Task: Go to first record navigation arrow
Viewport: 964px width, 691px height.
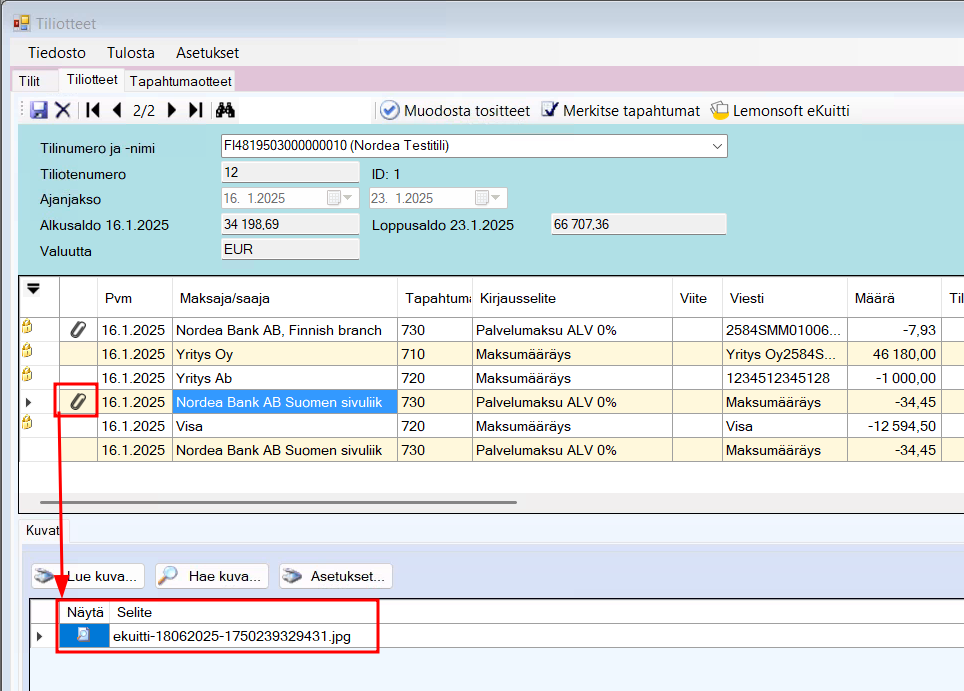Action: (x=93, y=110)
